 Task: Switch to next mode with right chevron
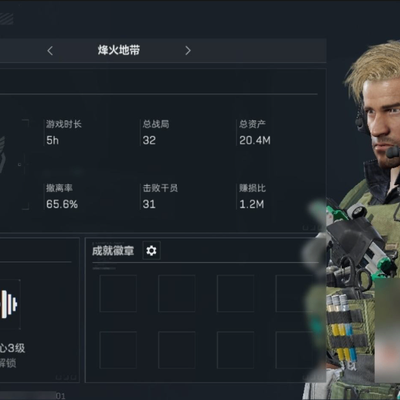[188, 50]
